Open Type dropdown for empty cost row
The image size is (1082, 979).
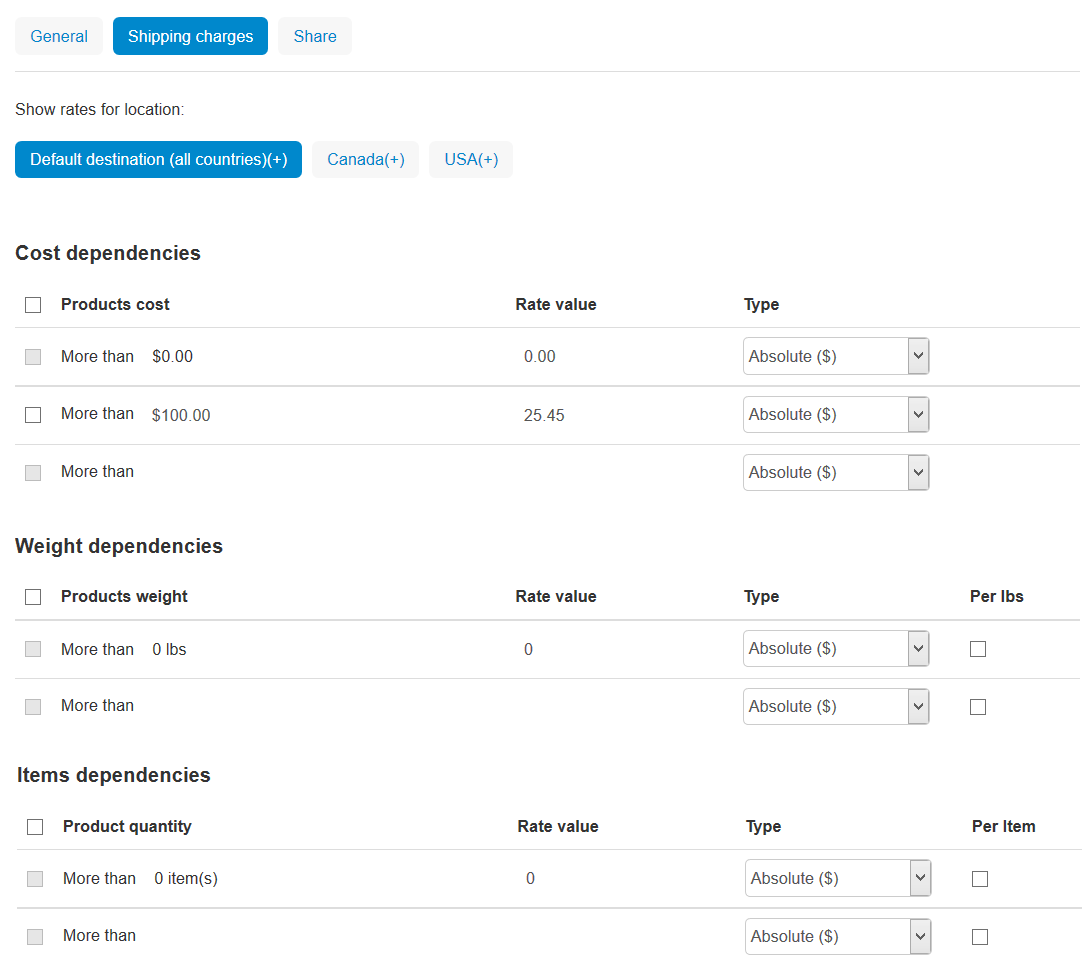click(836, 472)
